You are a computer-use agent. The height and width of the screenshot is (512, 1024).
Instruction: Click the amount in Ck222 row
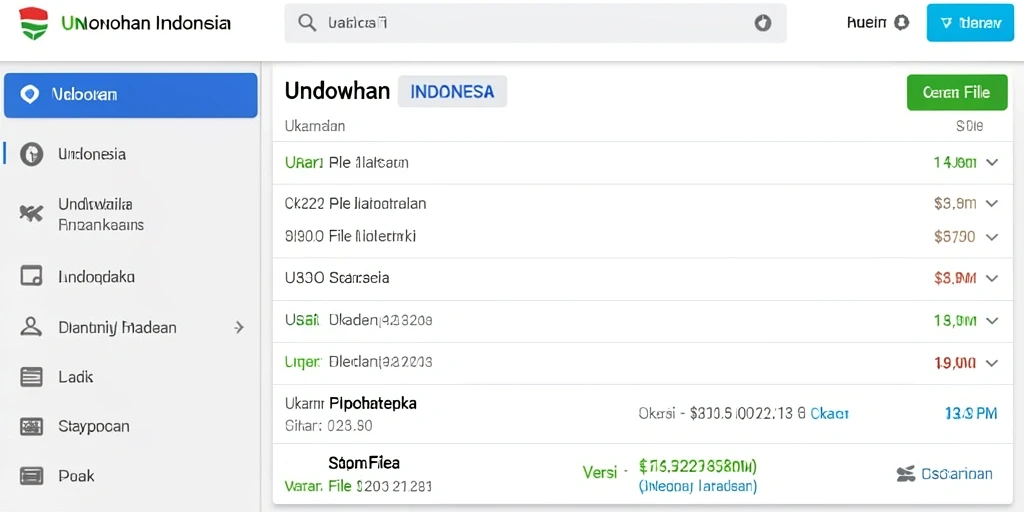click(955, 204)
